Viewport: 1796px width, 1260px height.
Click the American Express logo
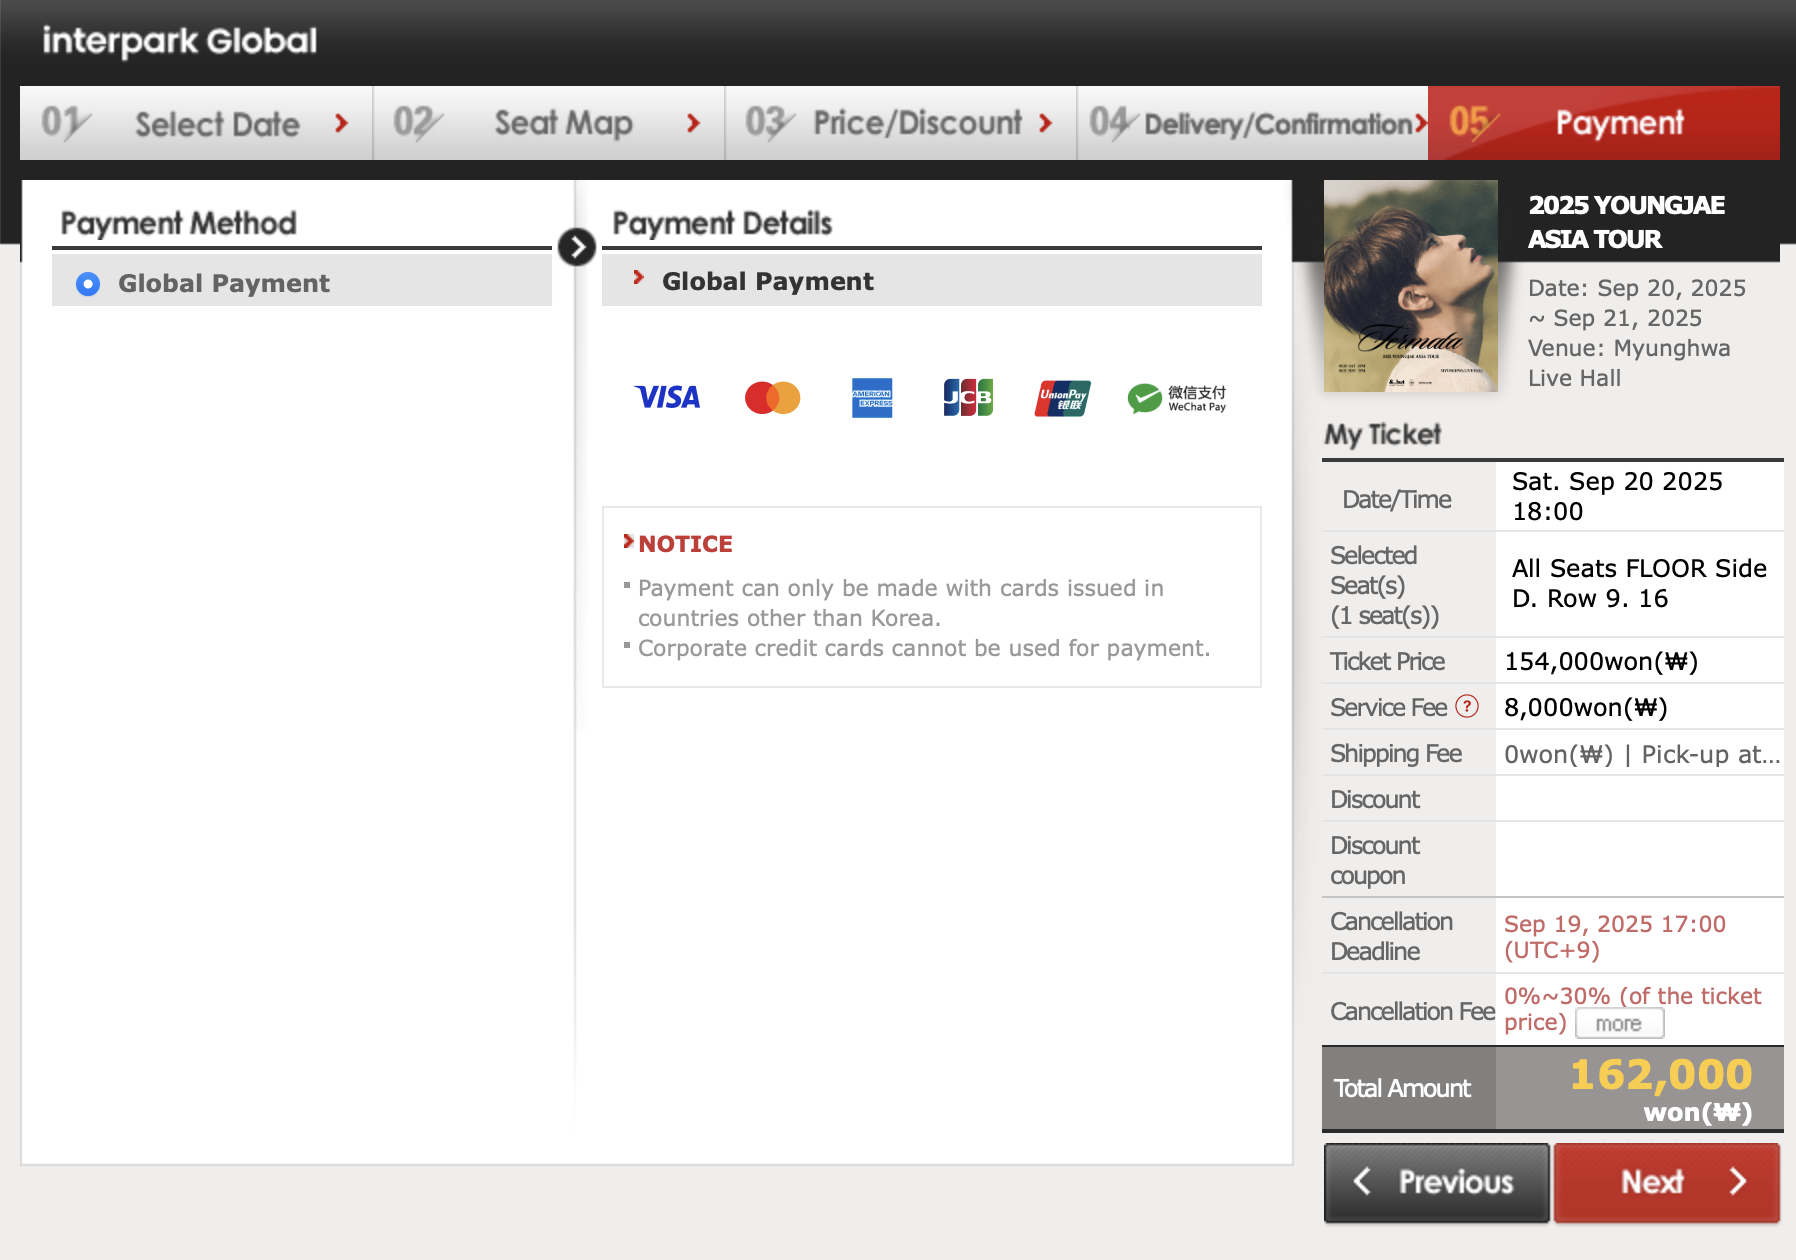point(872,397)
